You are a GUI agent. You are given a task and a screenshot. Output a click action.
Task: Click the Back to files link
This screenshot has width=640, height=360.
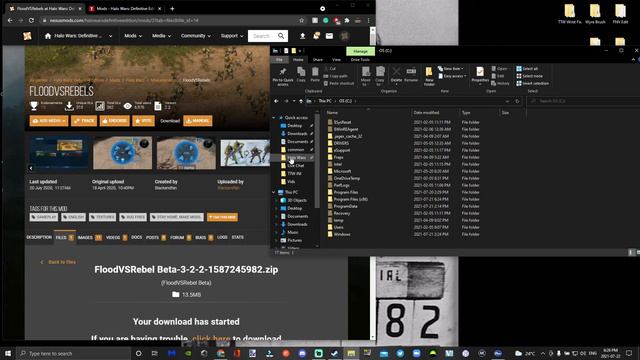point(58,262)
